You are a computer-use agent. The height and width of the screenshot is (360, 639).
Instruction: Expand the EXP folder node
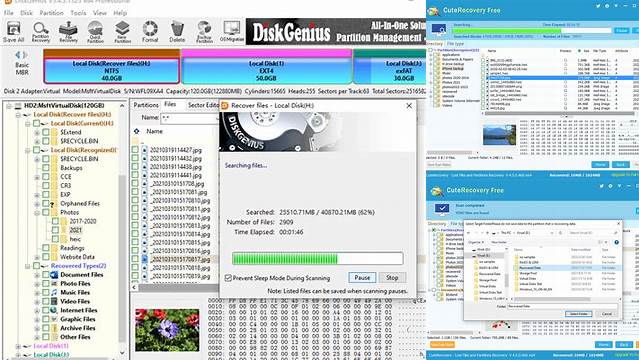tap(37, 195)
